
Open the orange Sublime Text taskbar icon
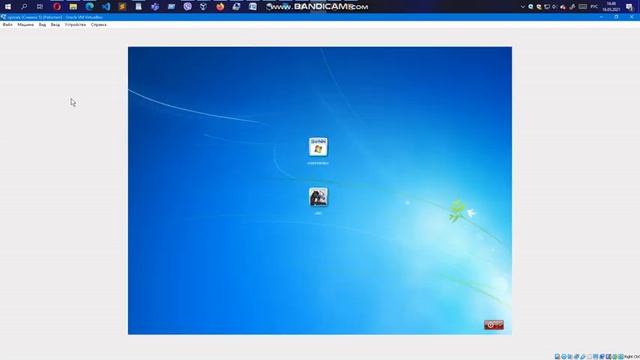(x=122, y=7)
